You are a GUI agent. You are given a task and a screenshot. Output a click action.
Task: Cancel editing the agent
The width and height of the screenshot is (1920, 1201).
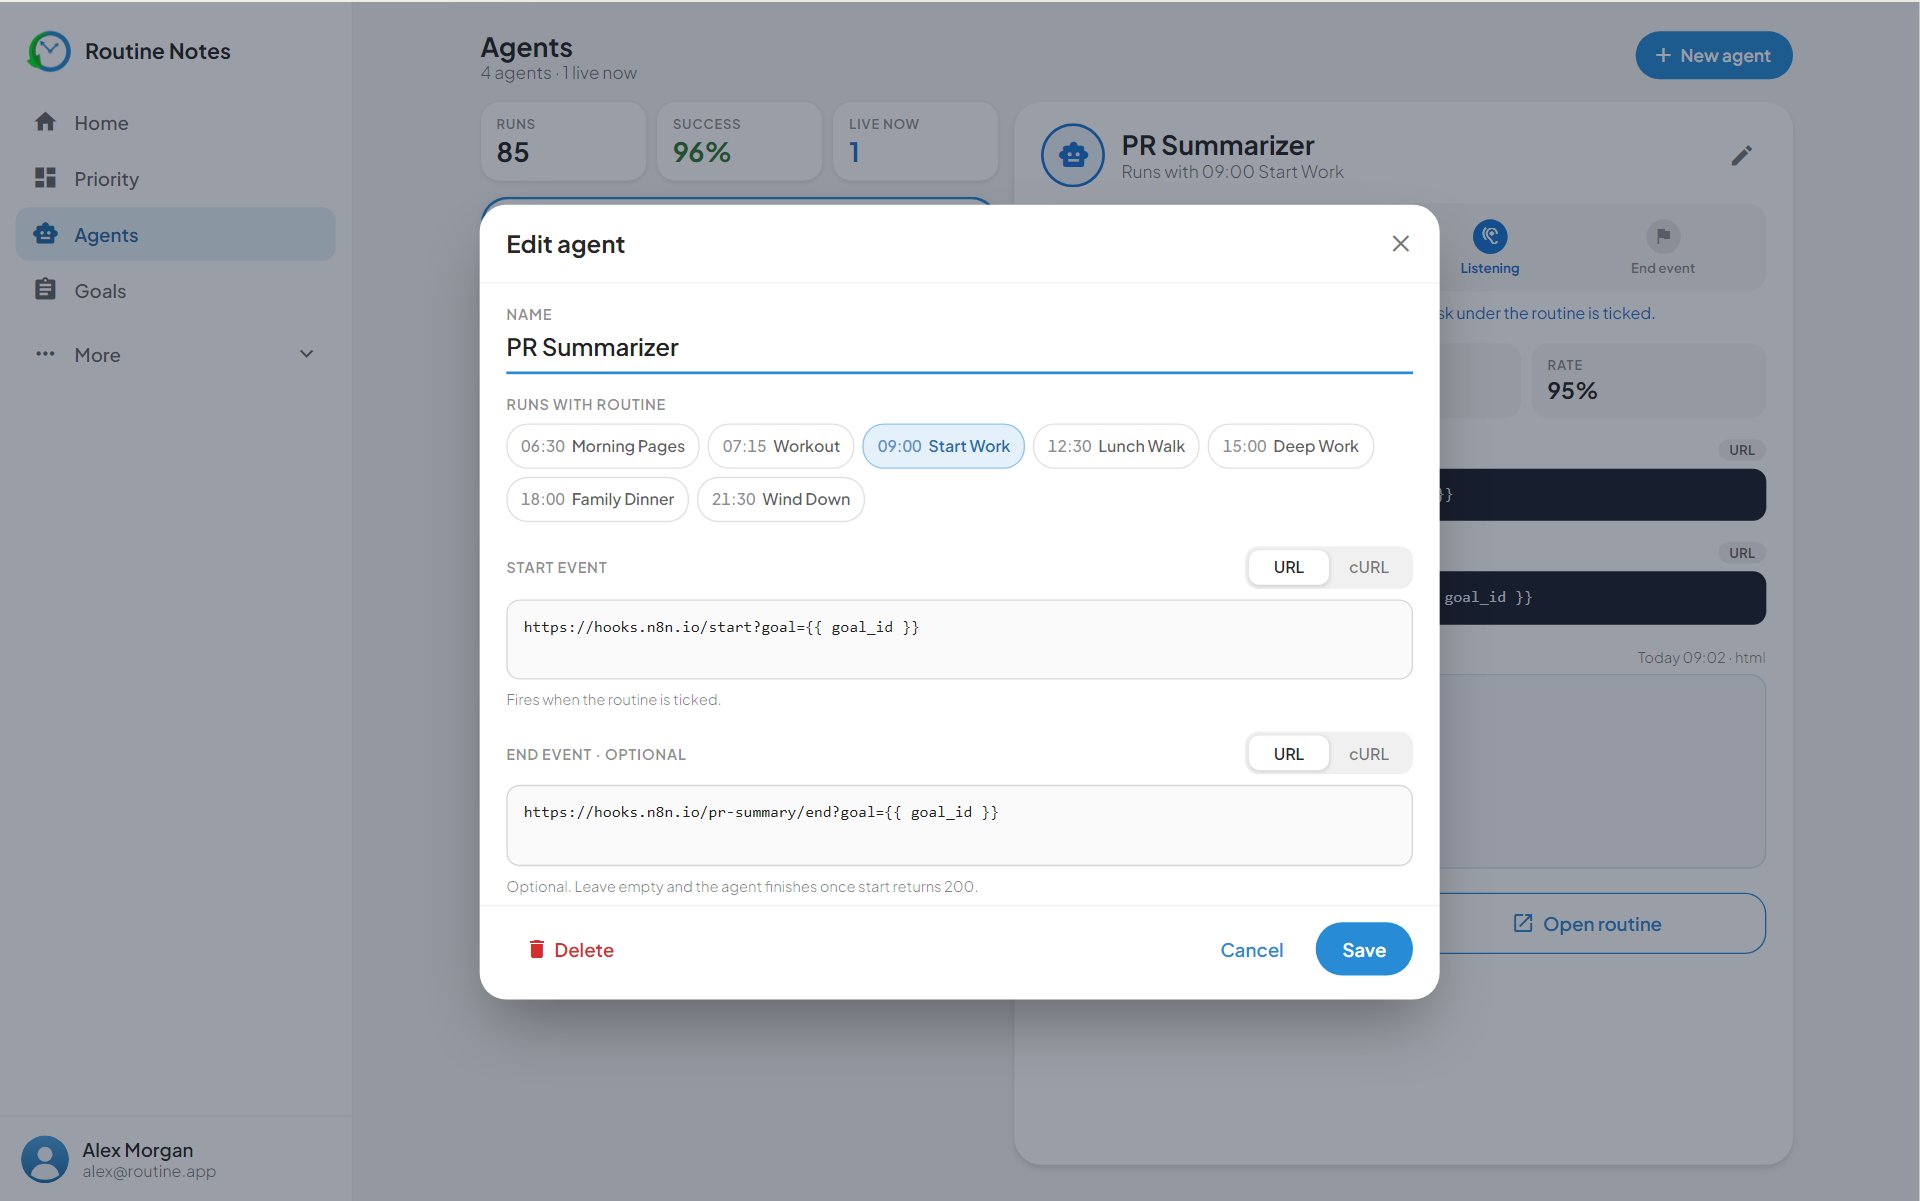click(1251, 949)
